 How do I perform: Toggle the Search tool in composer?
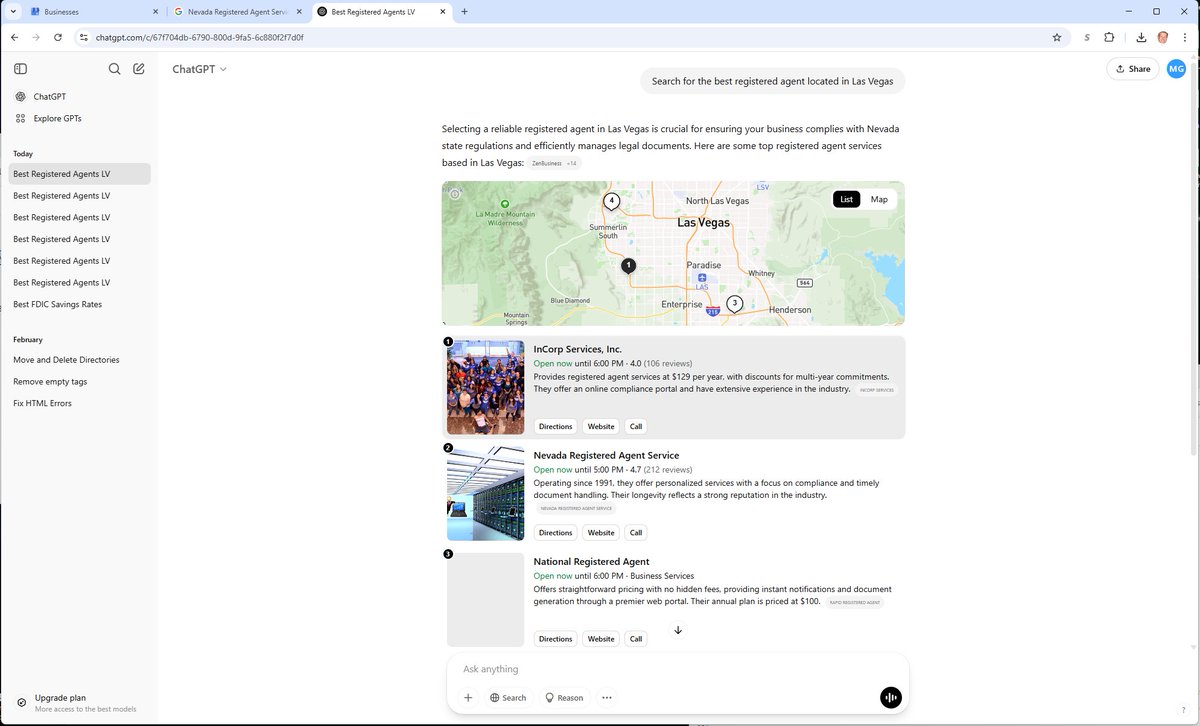pyautogui.click(x=508, y=698)
